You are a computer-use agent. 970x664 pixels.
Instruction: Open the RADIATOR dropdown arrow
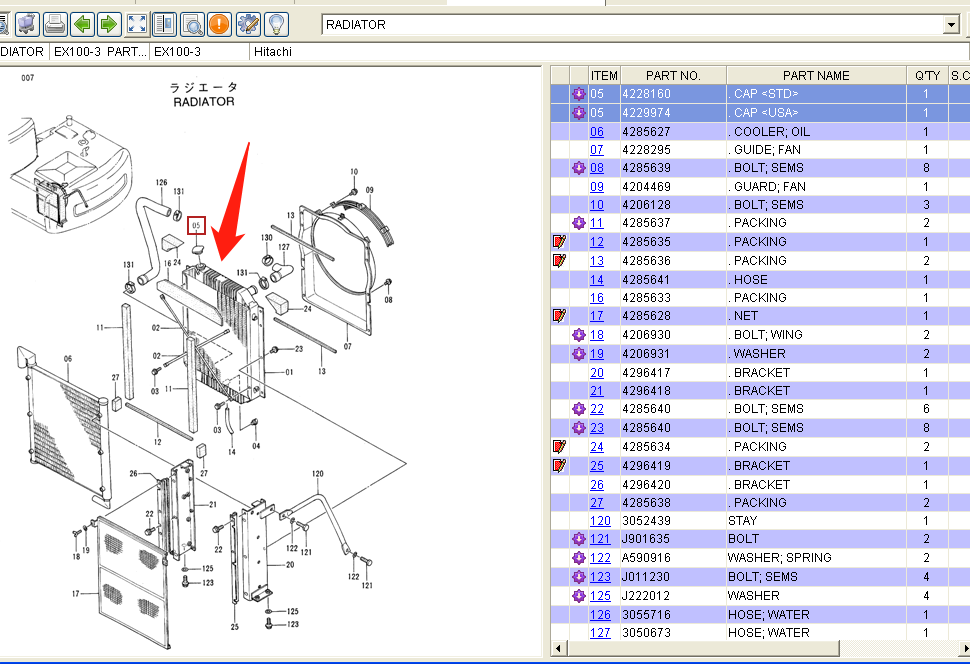[x=950, y=25]
